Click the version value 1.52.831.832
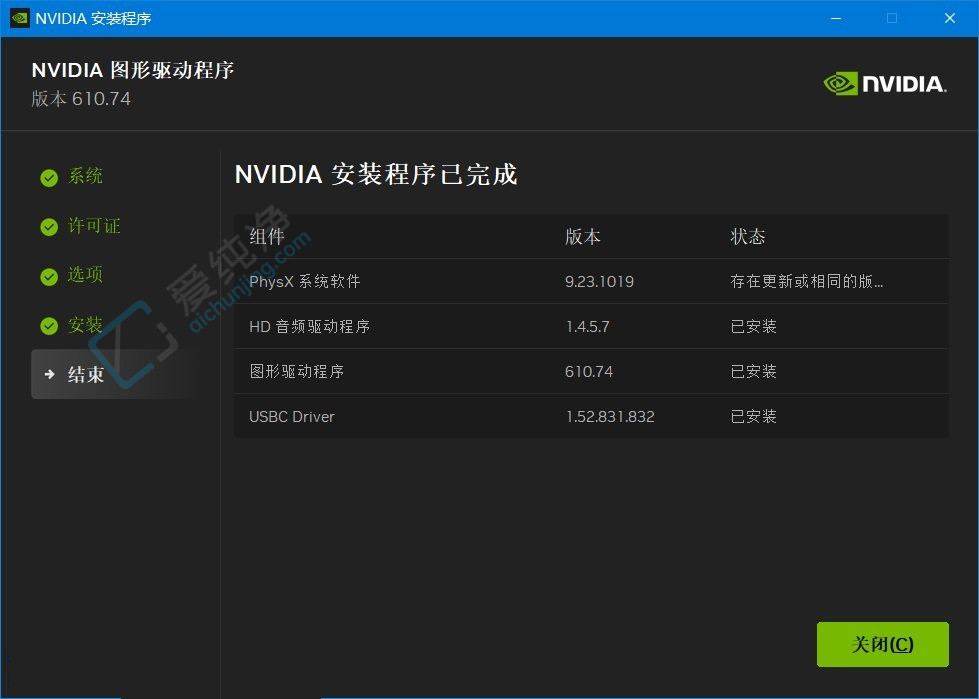Viewport: 979px width, 699px height. click(x=610, y=416)
